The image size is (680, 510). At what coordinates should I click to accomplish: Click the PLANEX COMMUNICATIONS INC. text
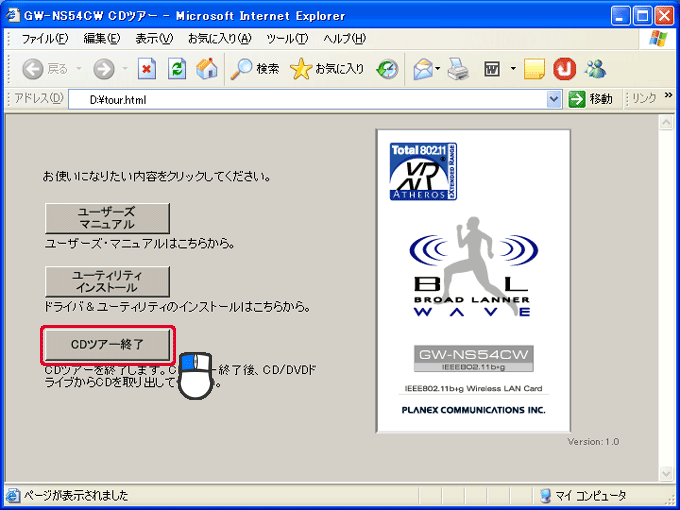[473, 410]
